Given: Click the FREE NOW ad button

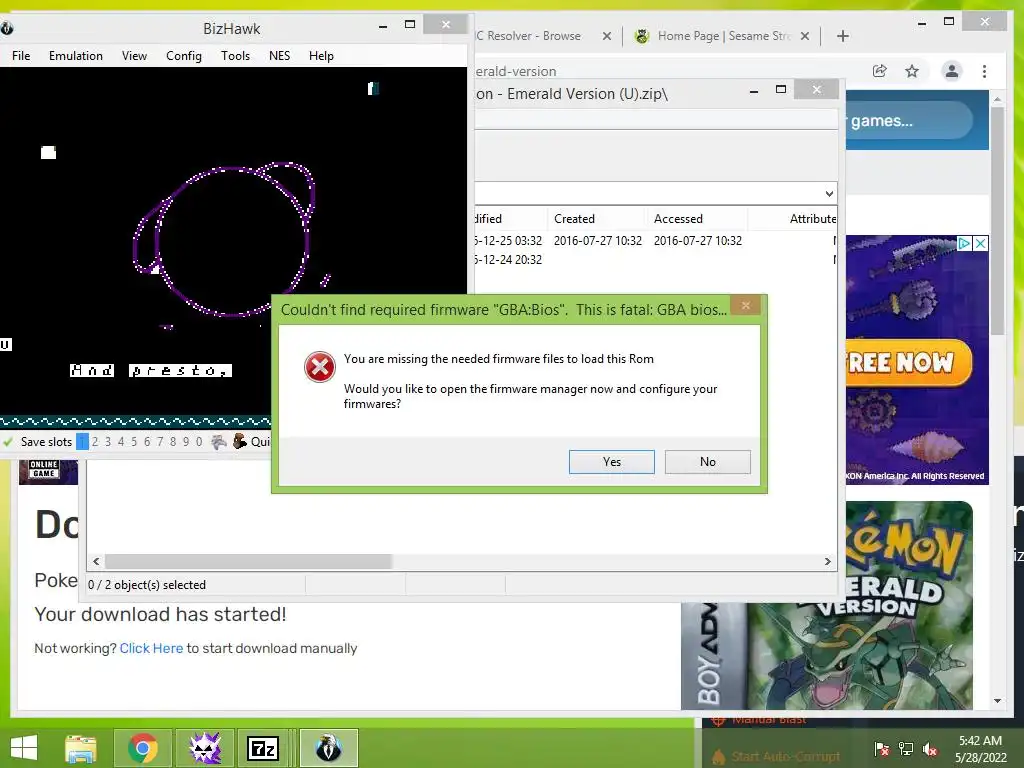Looking at the screenshot, I should [909, 362].
